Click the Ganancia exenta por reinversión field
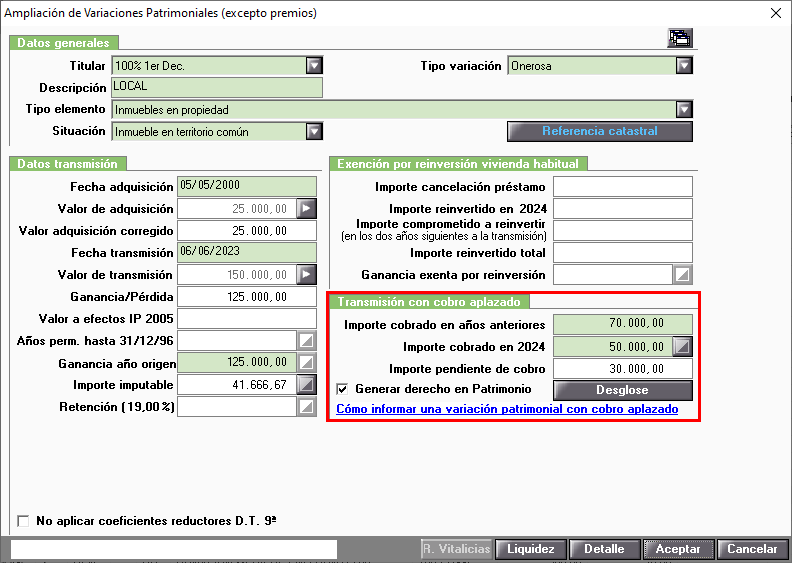792x563 pixels. click(613, 275)
